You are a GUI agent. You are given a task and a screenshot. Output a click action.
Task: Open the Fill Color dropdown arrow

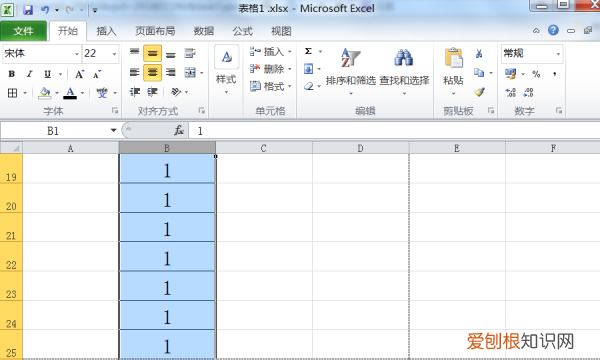[x=57, y=93]
